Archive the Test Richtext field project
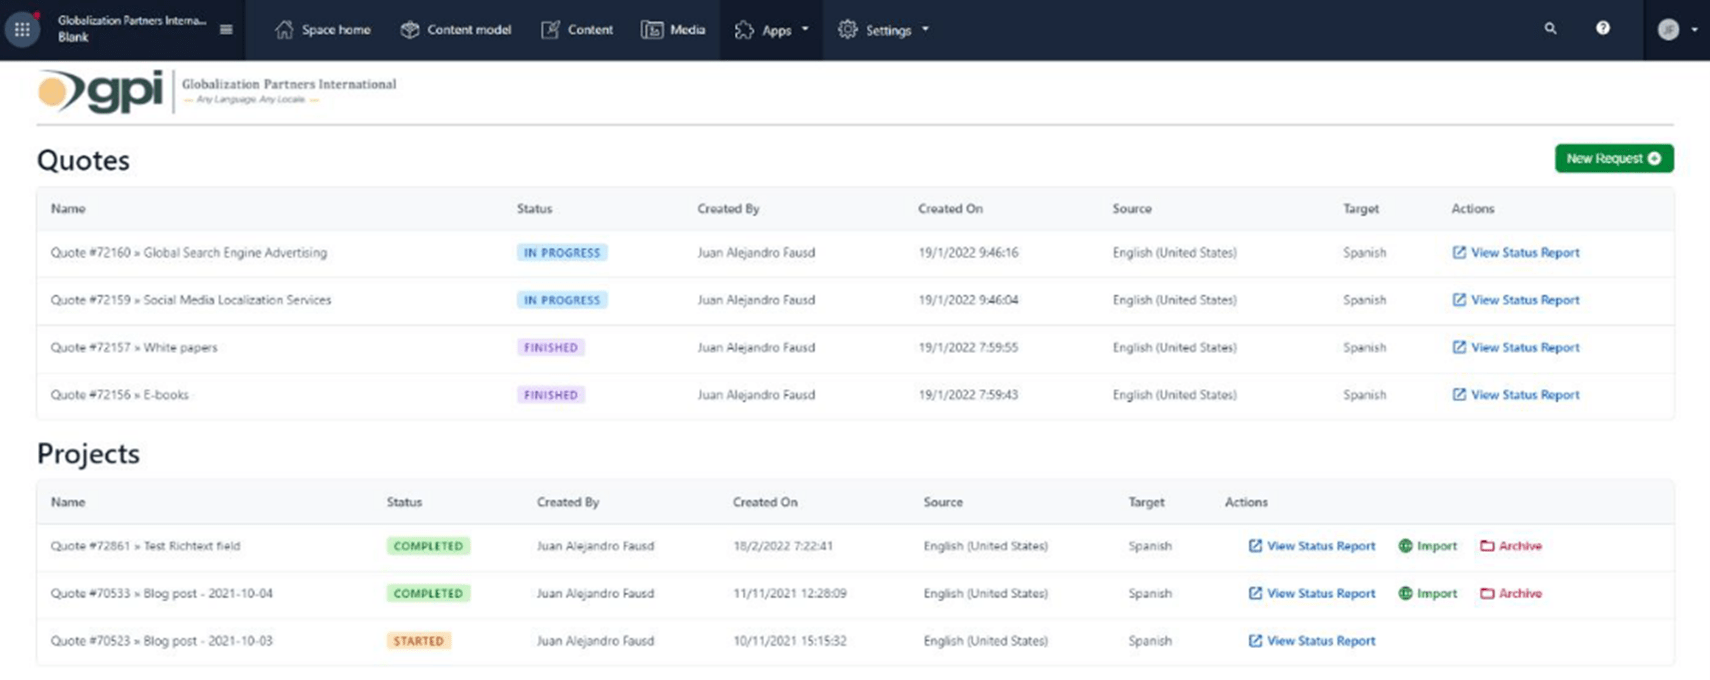 click(x=1511, y=546)
